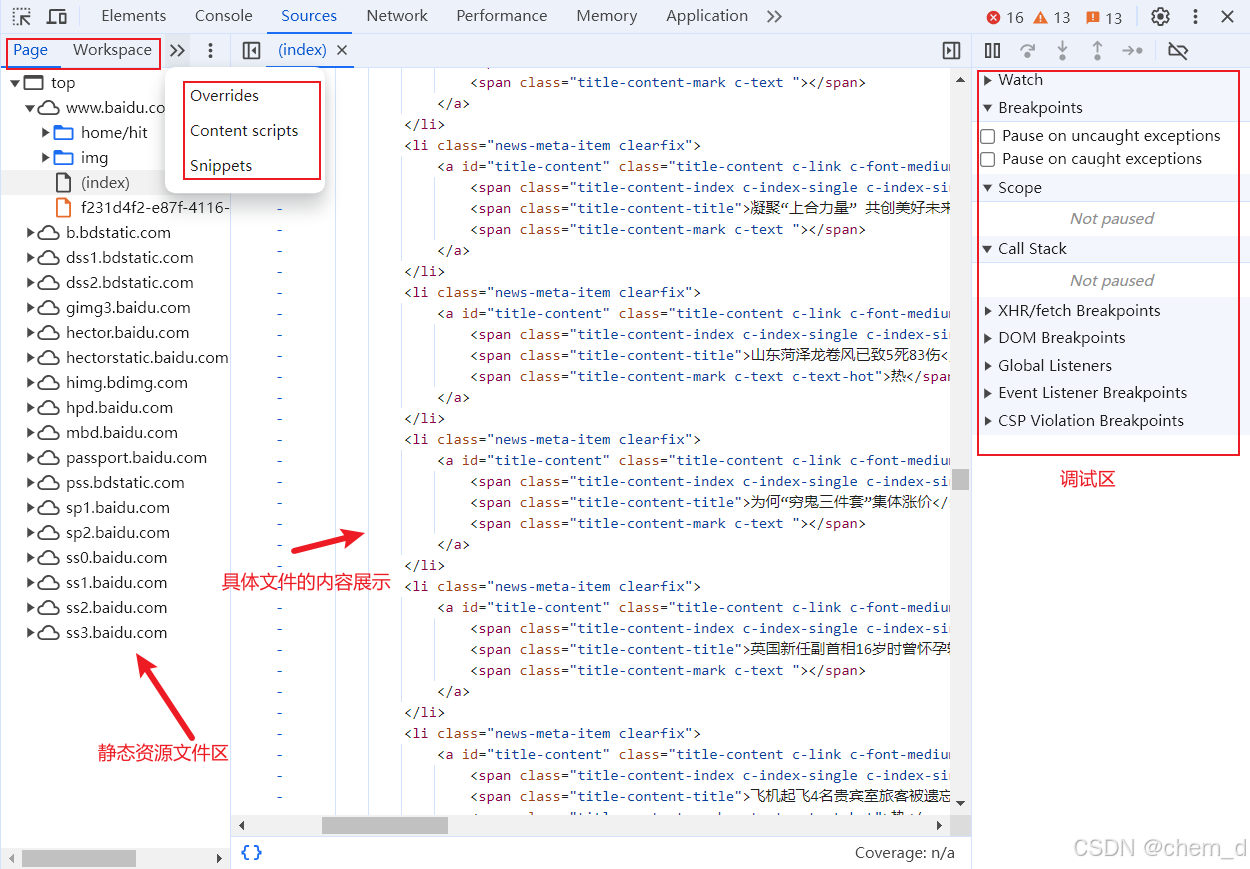Expand Event Listener Breakpoints section
This screenshot has height=869, width=1250.
1092,393
